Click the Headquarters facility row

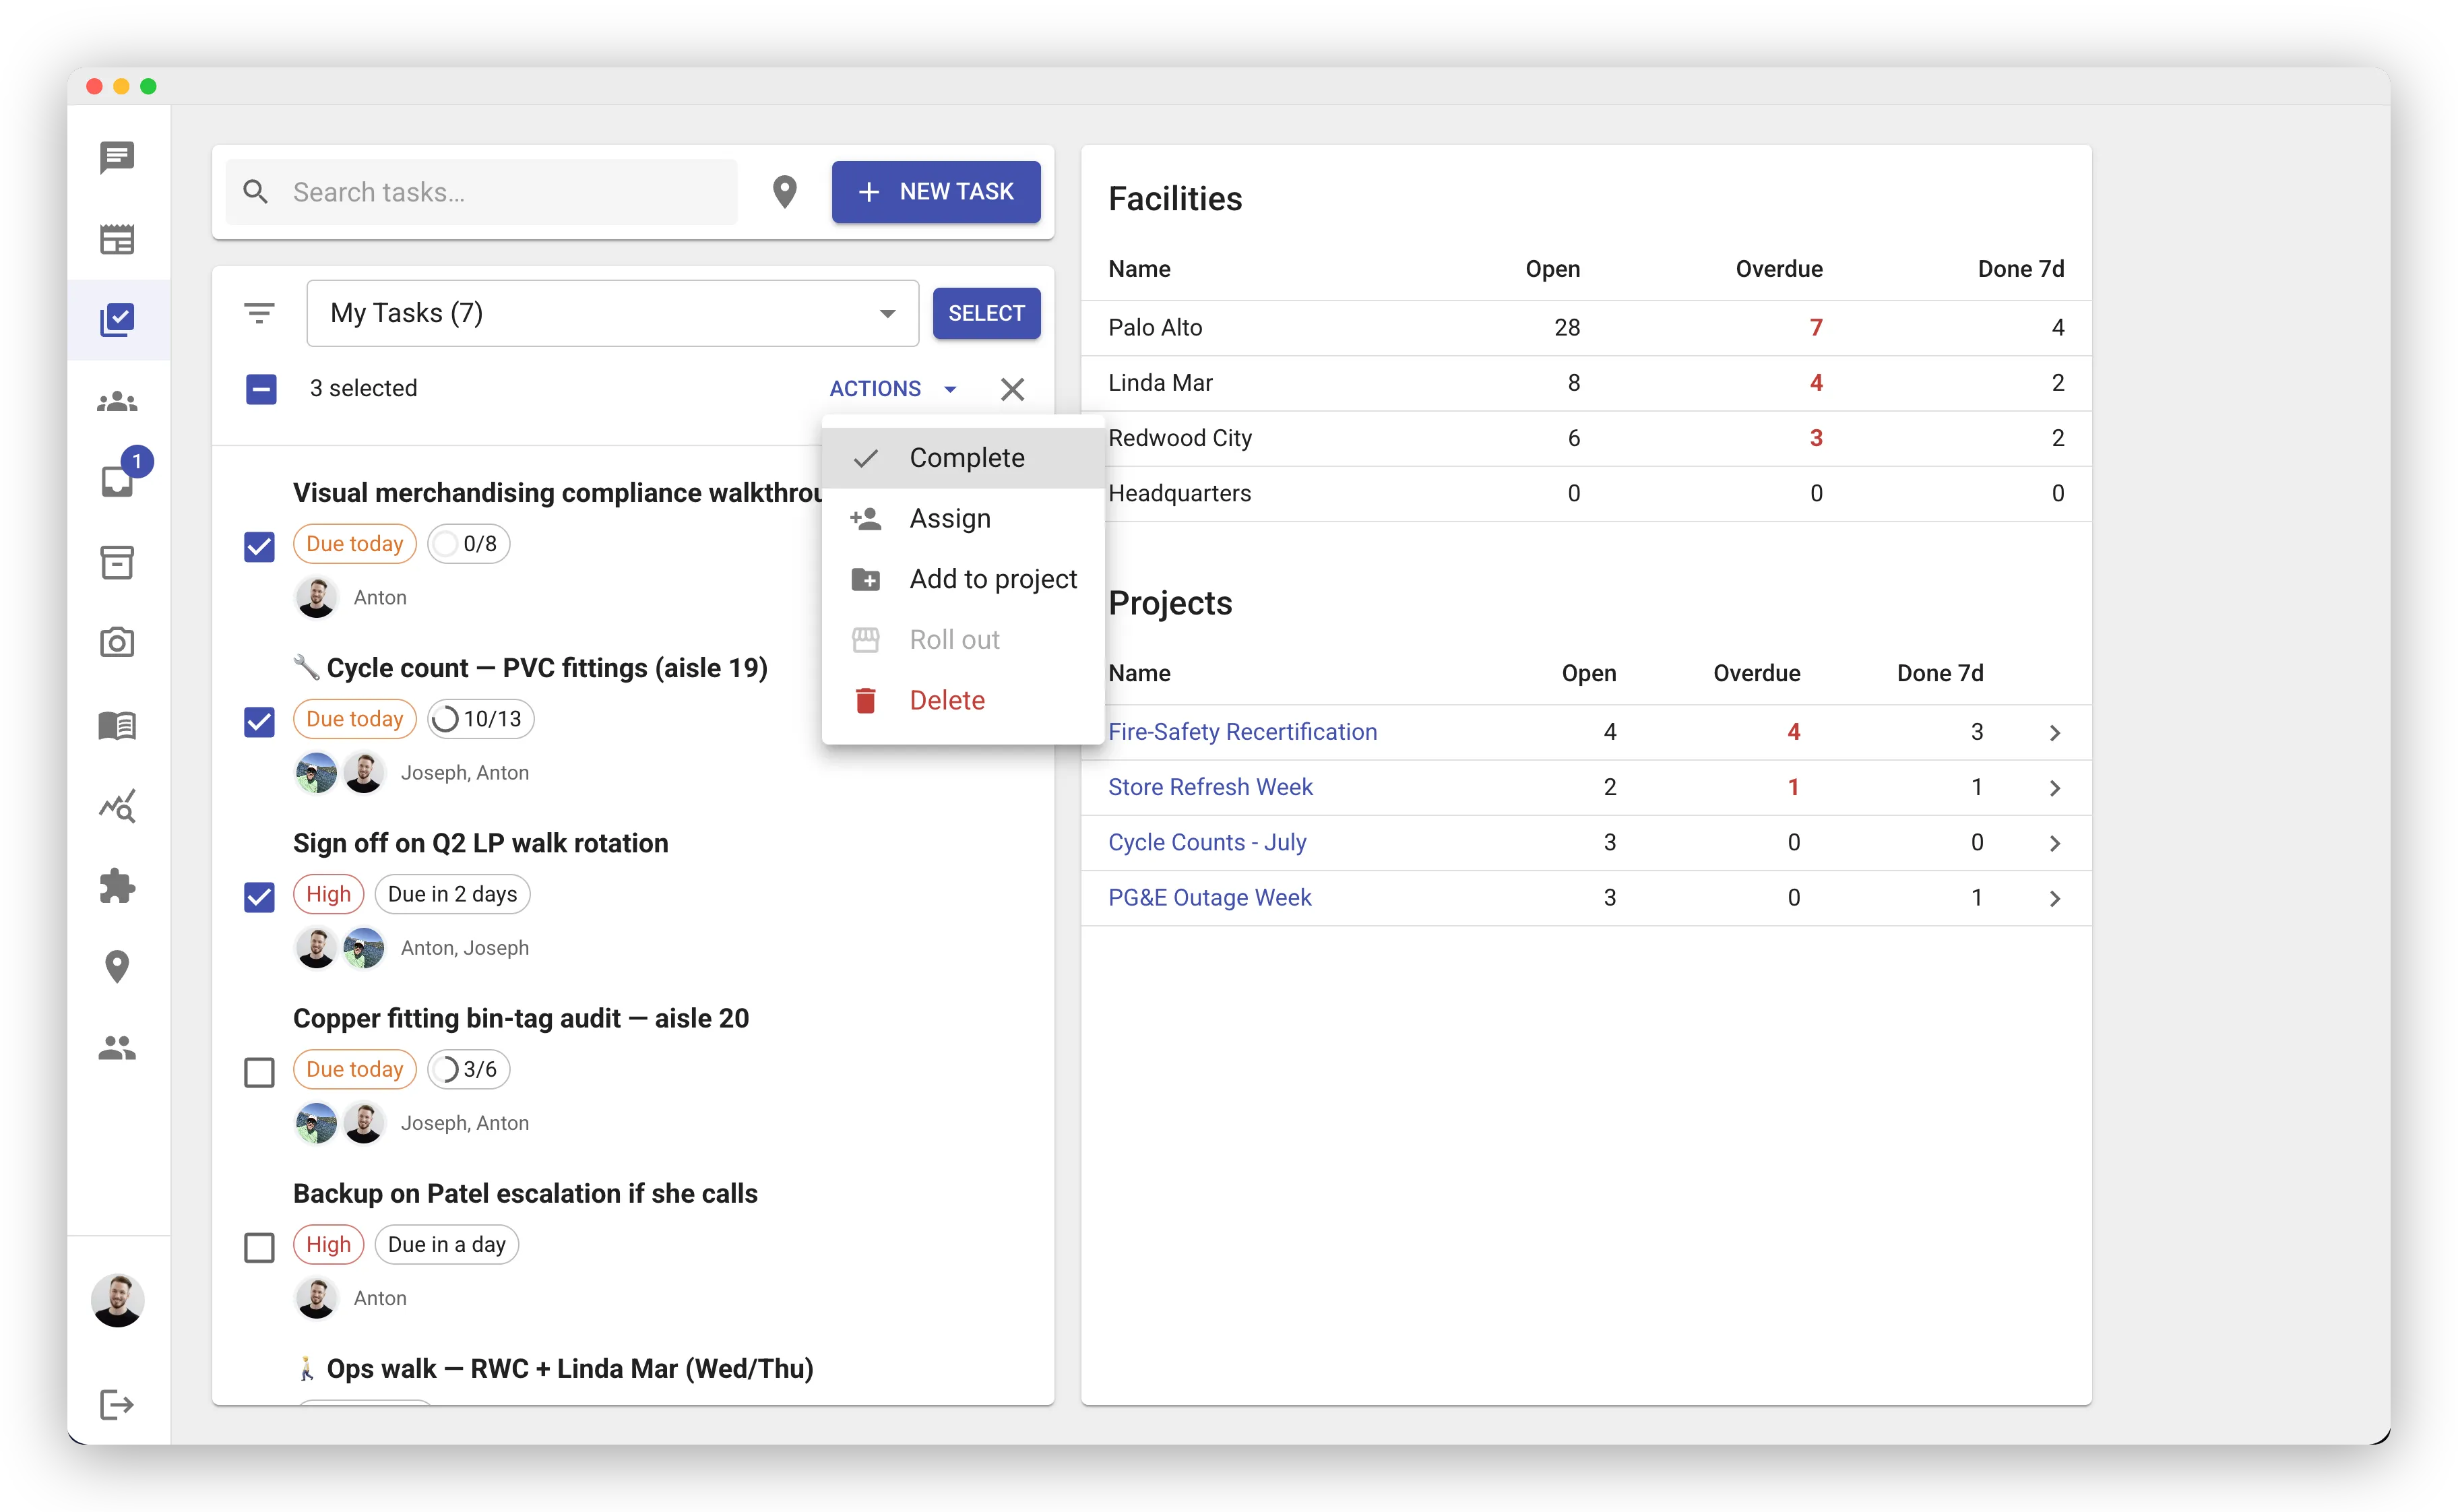(1586, 493)
